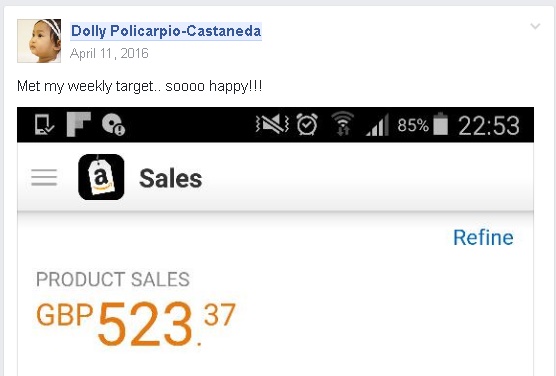The height and width of the screenshot is (376, 556).
Task: Click the Wi-Fi signal status icon
Action: tap(342, 124)
